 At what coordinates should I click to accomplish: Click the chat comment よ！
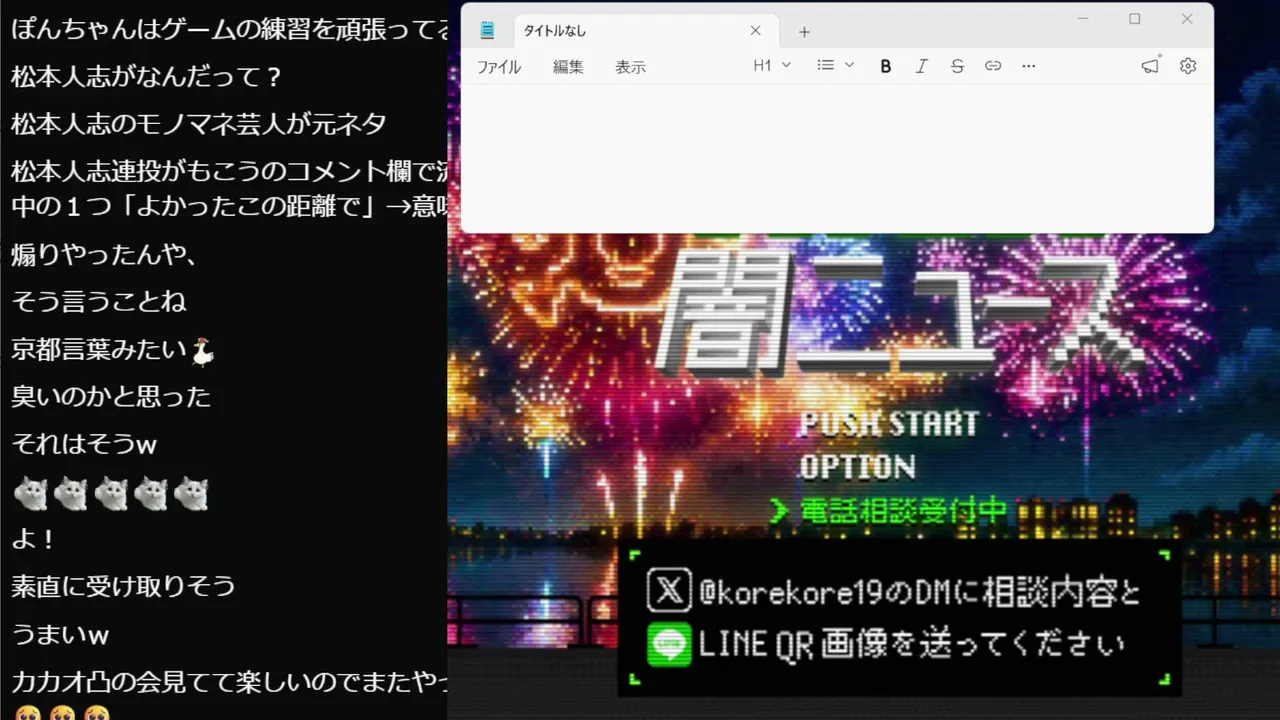pyautogui.click(x=33, y=539)
